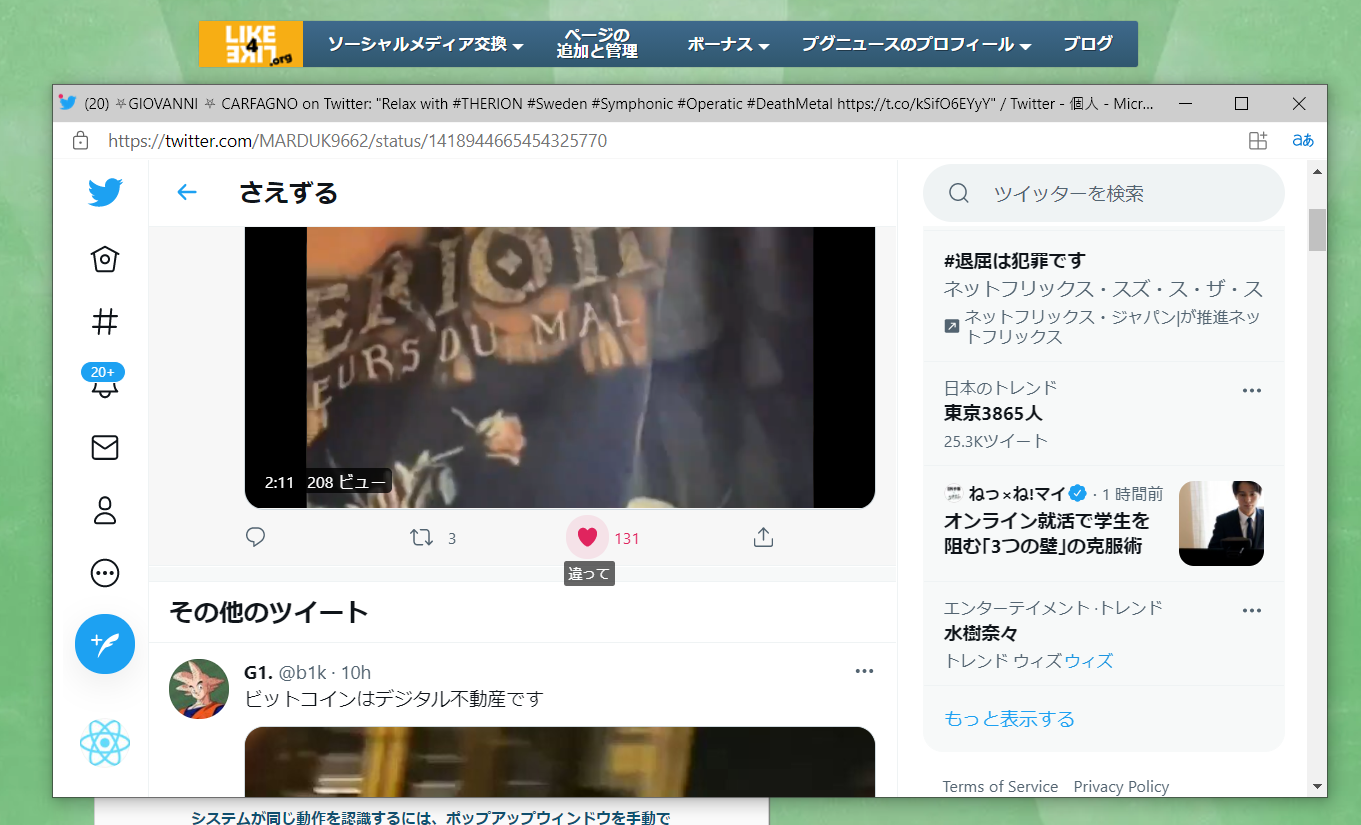Open the Messages envelope icon
Image resolution: width=1361 pixels, height=825 pixels.
105,447
